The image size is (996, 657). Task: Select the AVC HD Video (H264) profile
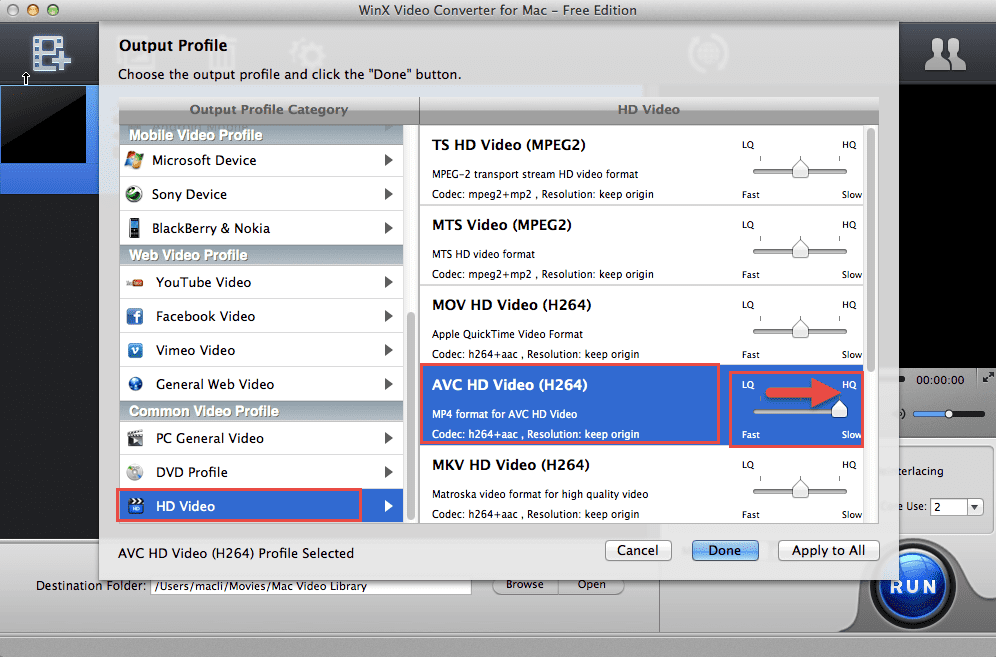(x=642, y=405)
